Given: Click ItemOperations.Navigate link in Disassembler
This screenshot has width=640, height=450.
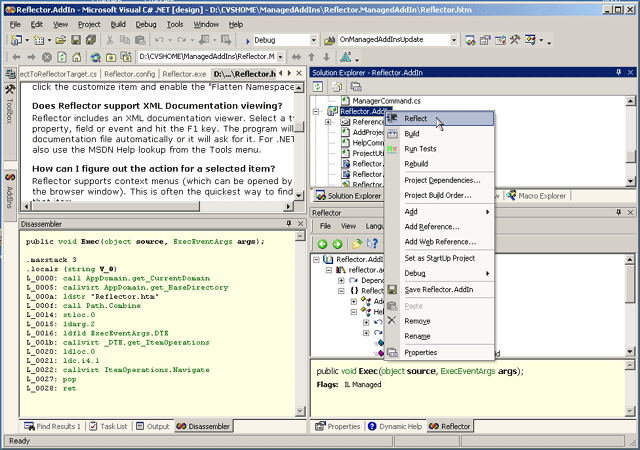Looking at the screenshot, I should coord(157,370).
